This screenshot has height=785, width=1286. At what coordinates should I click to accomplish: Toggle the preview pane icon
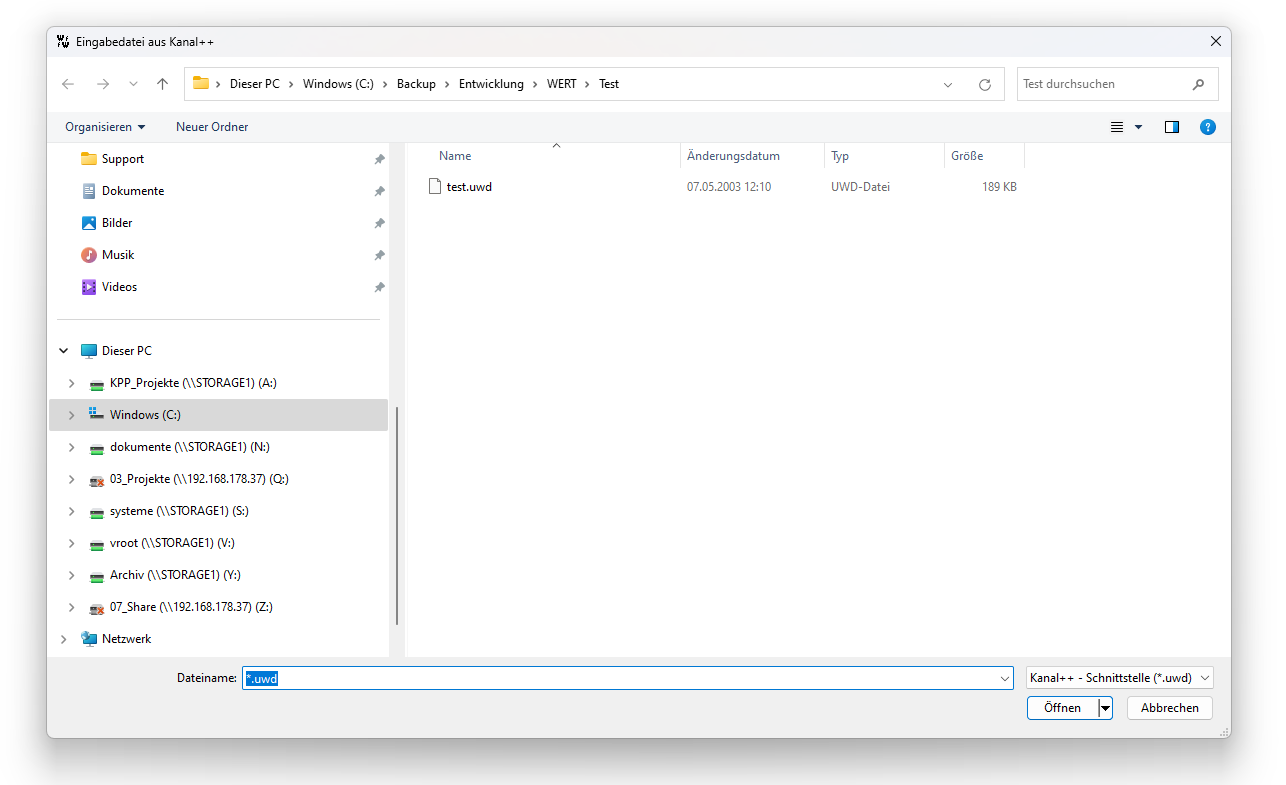coord(1172,127)
